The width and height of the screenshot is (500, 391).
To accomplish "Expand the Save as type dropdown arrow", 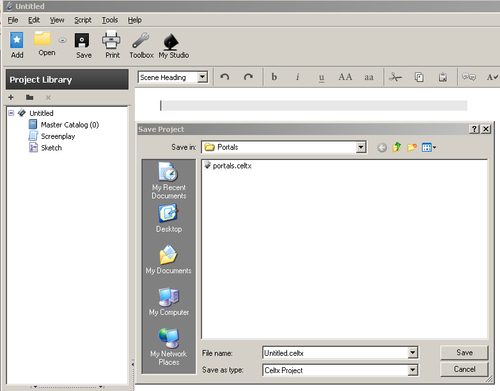I will [x=413, y=370].
